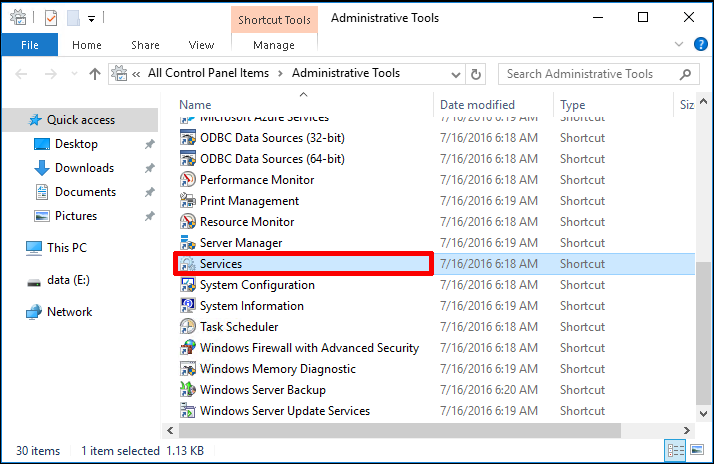Image resolution: width=714 pixels, height=464 pixels.
Task: Open Downloads in navigation pane
Action: point(84,168)
